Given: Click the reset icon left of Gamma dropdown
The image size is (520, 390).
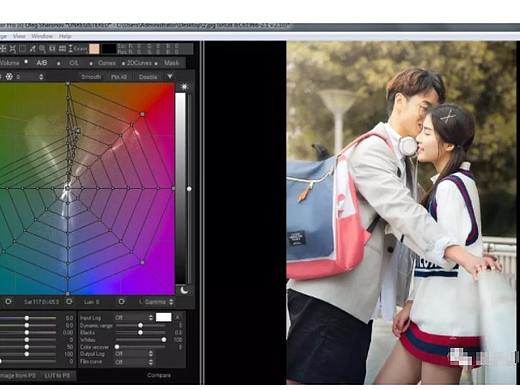Looking at the screenshot, I should pos(121,301).
